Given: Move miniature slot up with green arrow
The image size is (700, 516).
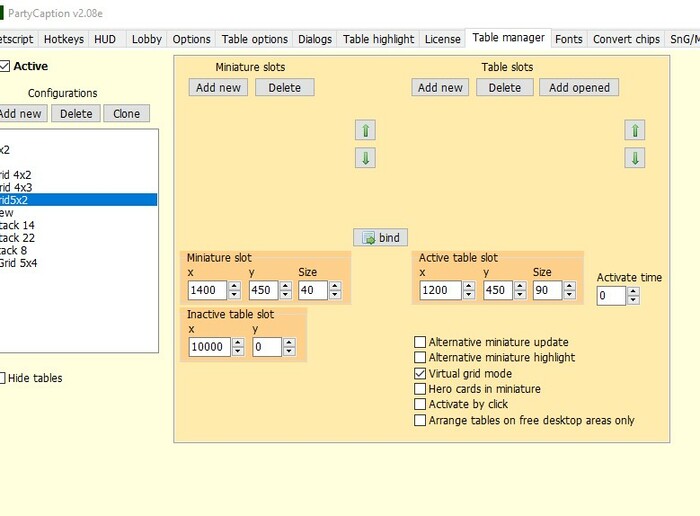Looking at the screenshot, I should pos(366,131).
